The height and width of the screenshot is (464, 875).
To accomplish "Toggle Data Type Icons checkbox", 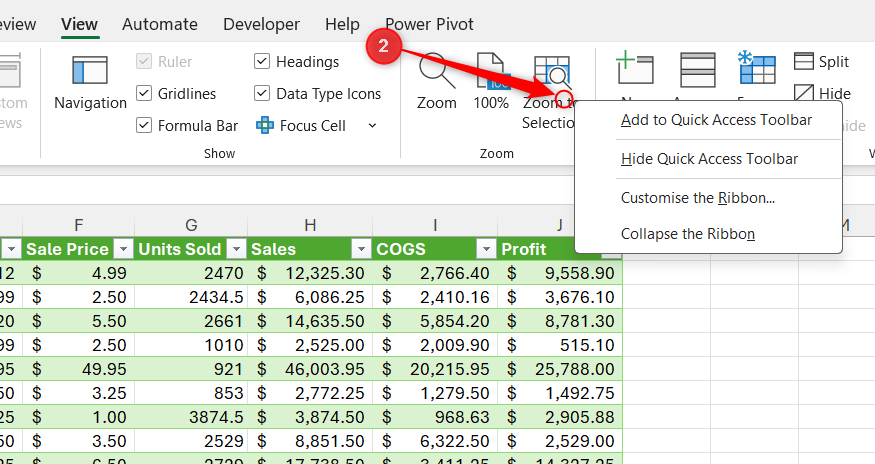I will click(x=262, y=93).
